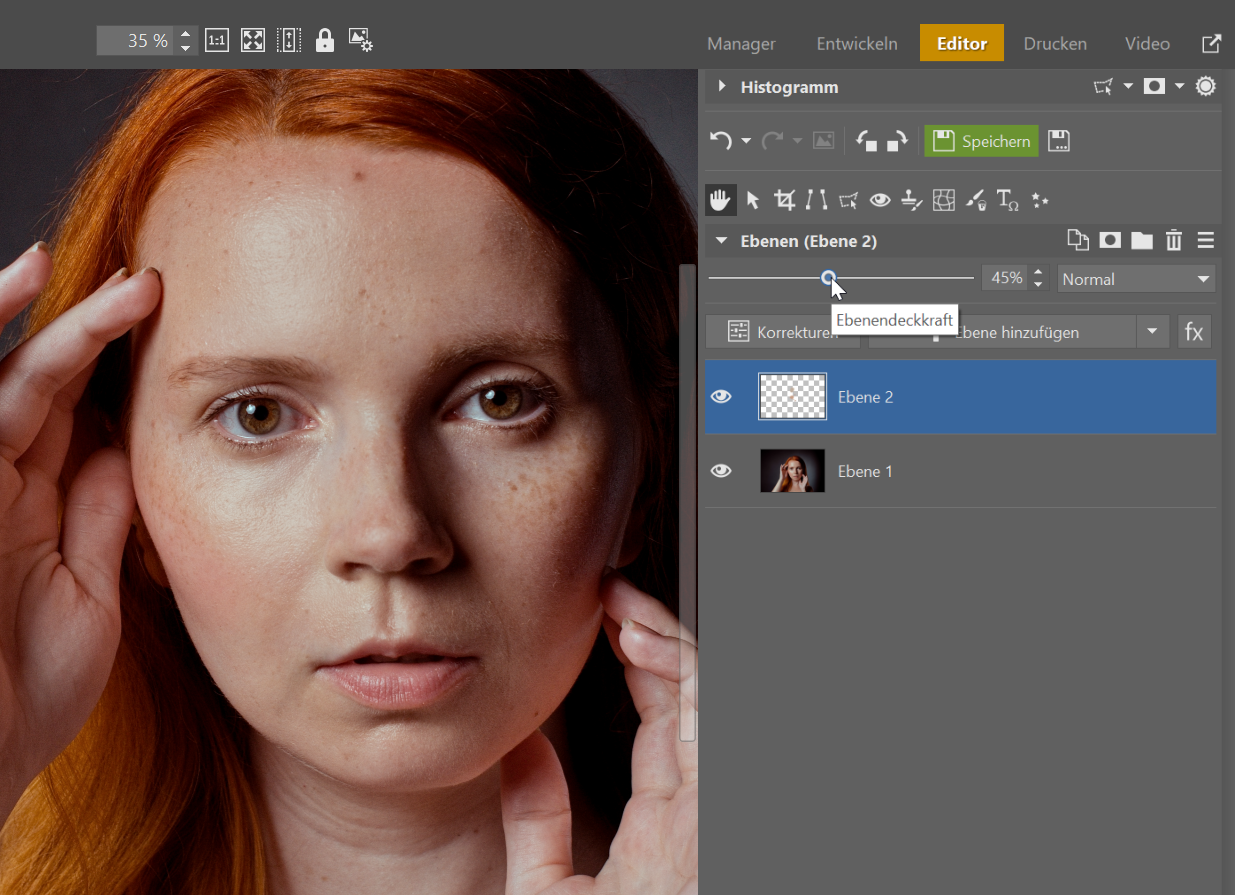
Task: Delete layer using the trash icon
Action: point(1174,241)
